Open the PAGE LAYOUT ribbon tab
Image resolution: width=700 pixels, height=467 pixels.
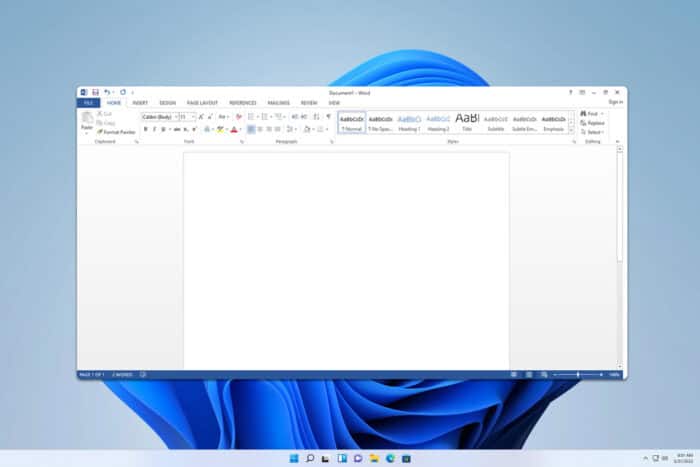pos(202,102)
